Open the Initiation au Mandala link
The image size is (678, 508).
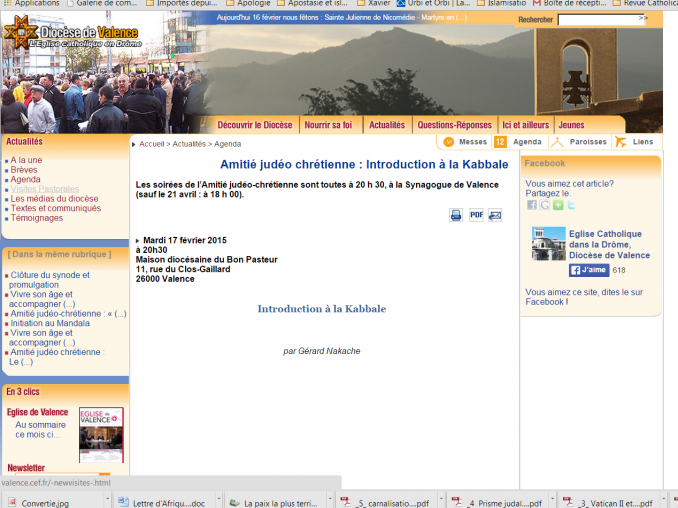tap(50, 323)
